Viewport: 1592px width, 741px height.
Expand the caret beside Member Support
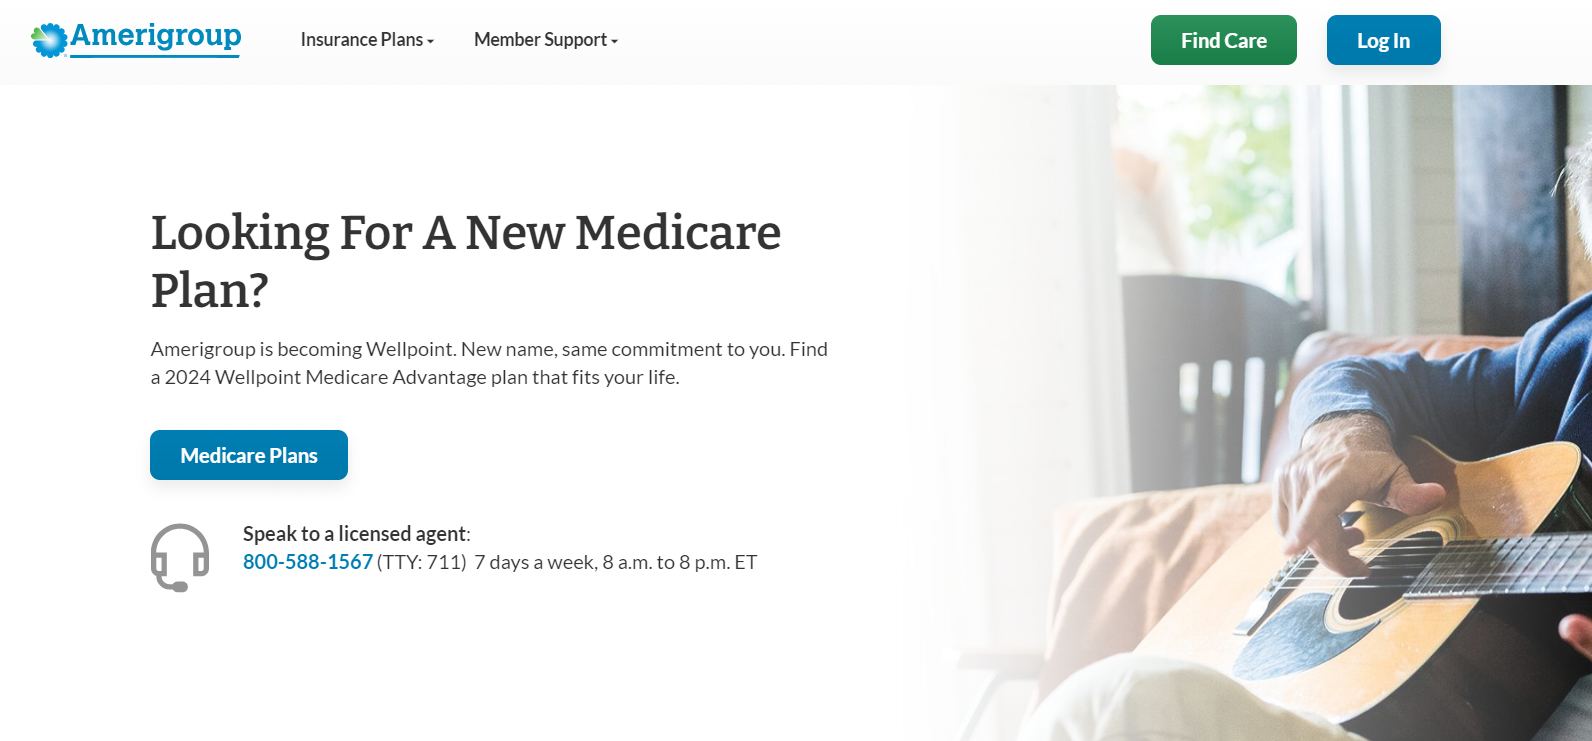pos(615,41)
